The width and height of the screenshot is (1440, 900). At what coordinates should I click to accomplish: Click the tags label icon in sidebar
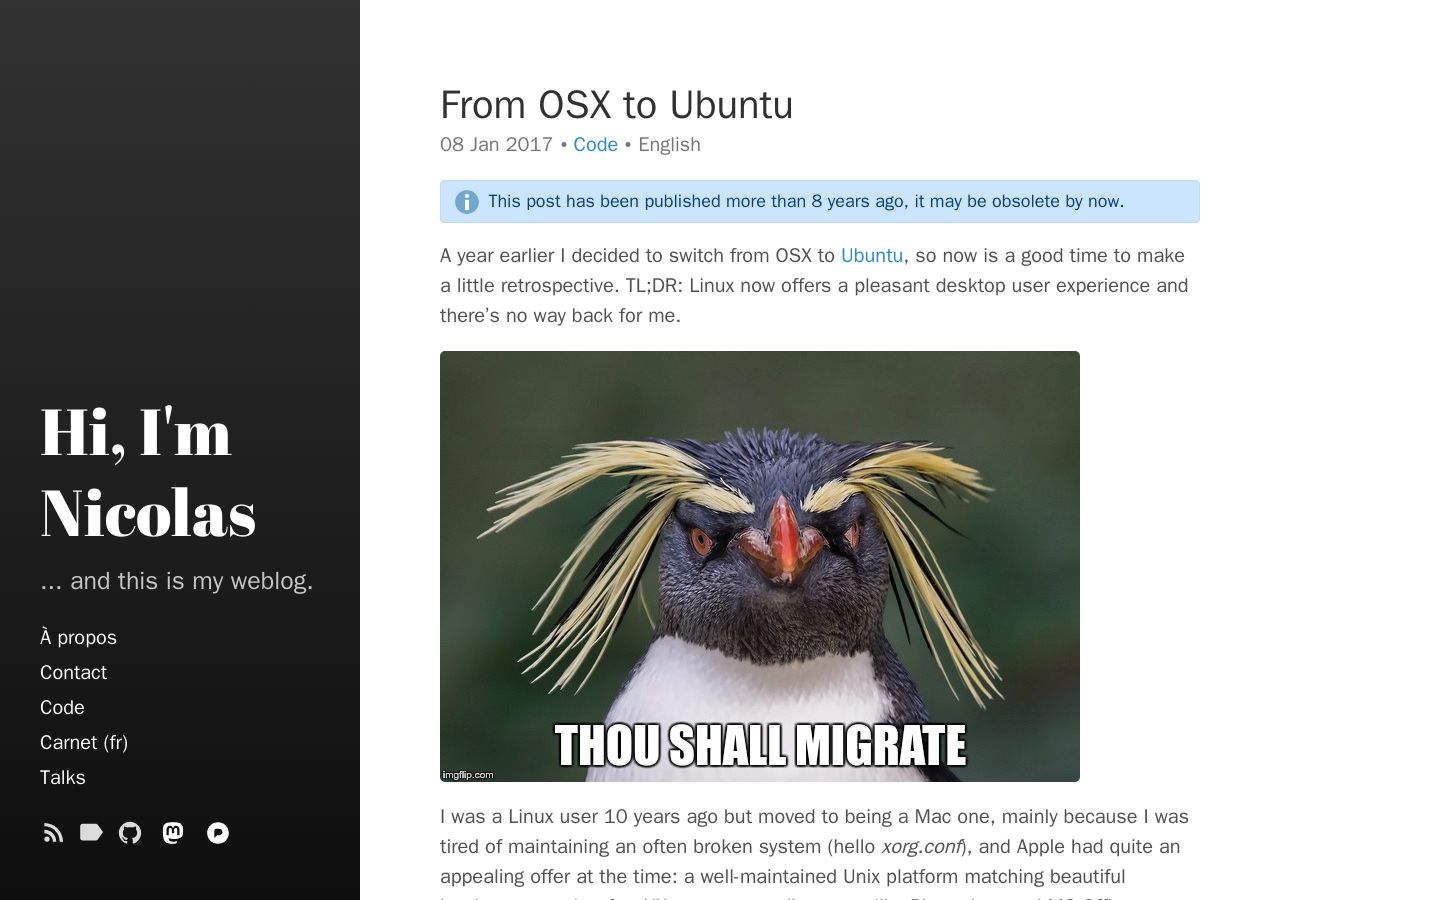pyautogui.click(x=91, y=832)
